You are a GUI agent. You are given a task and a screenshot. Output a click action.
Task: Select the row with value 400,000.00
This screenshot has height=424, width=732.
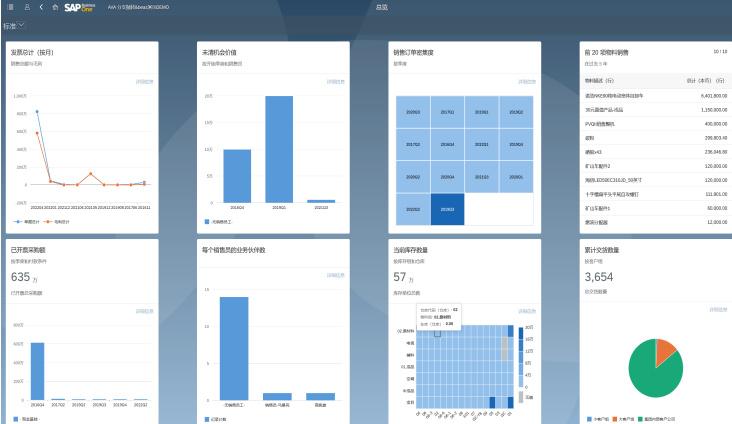656,124
